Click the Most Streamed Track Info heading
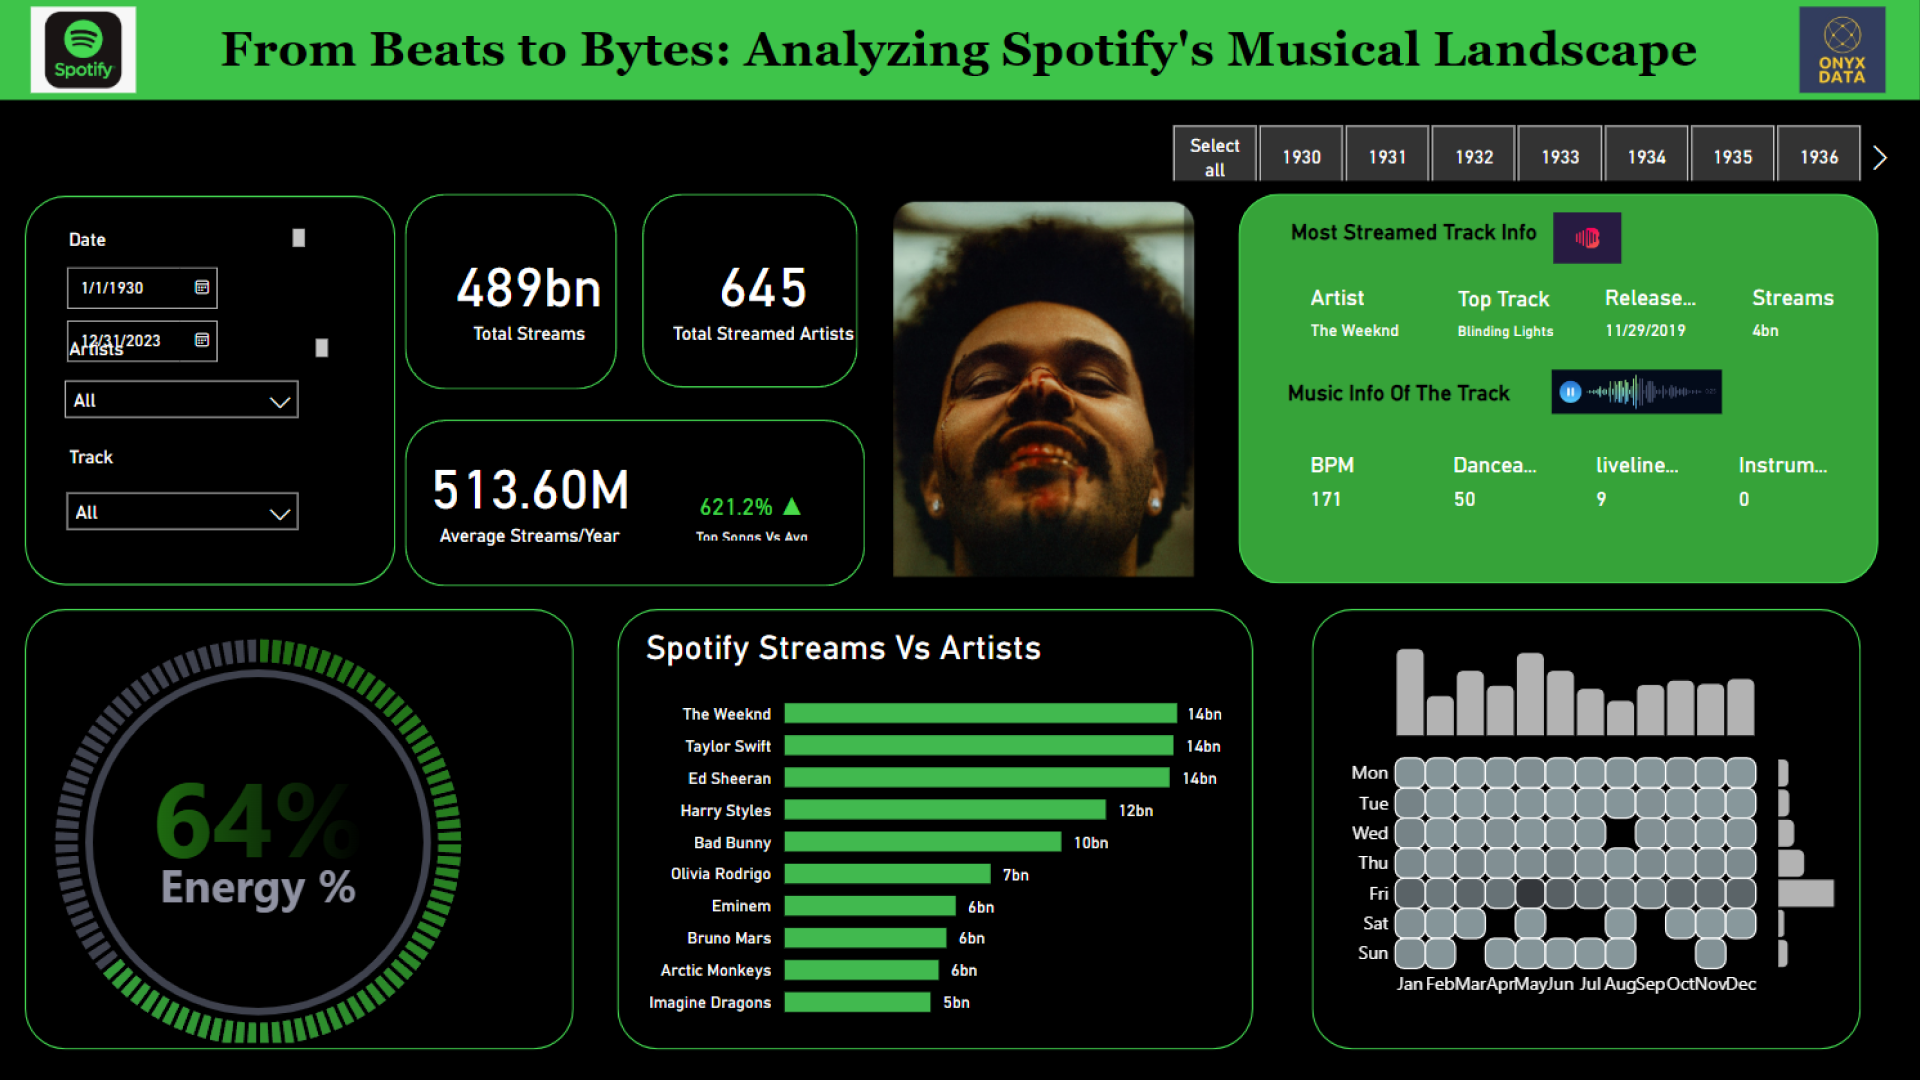Image resolution: width=1920 pixels, height=1080 pixels. point(1413,232)
